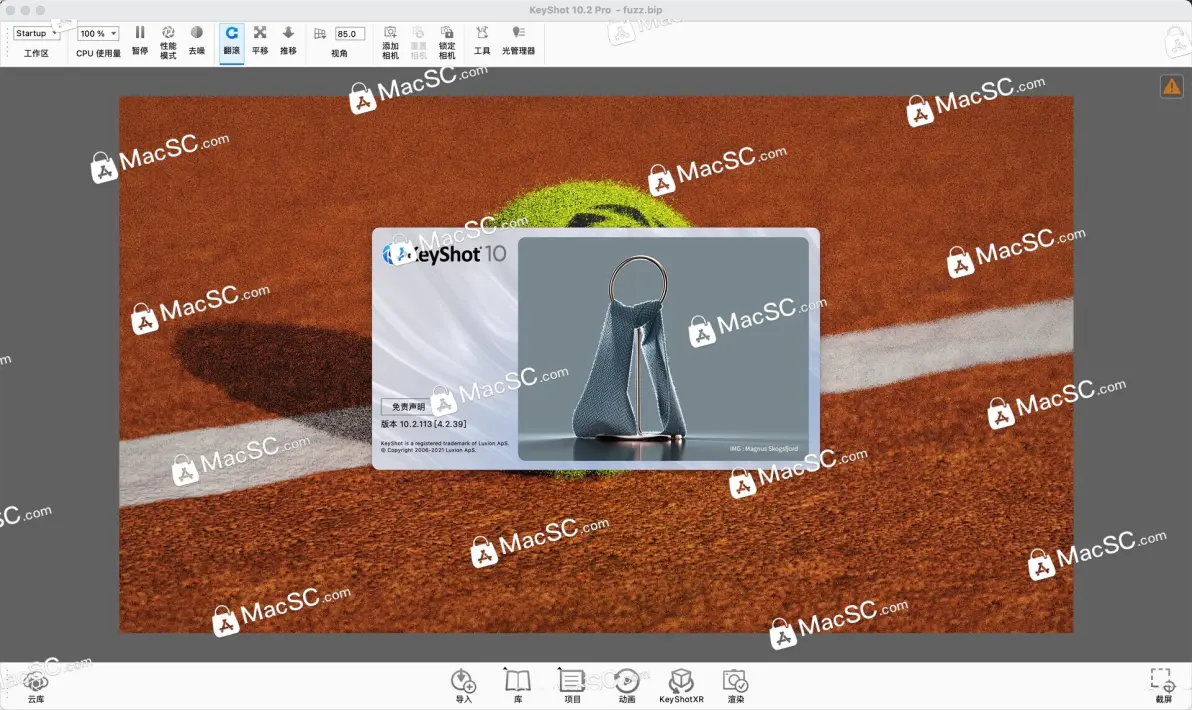Click the orange warning triangle icon

[x=1171, y=87]
